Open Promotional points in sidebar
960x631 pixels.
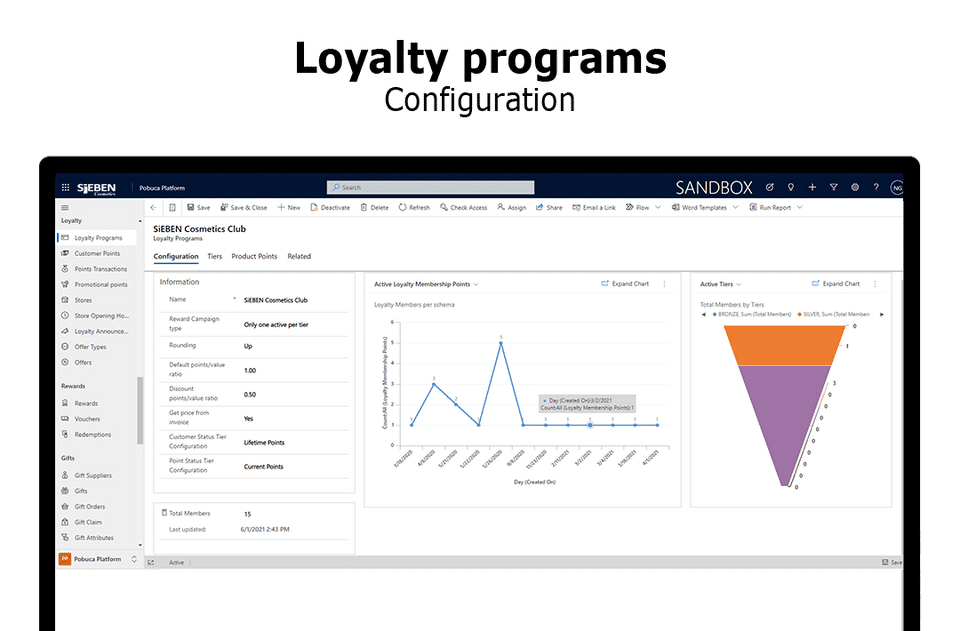point(98,285)
